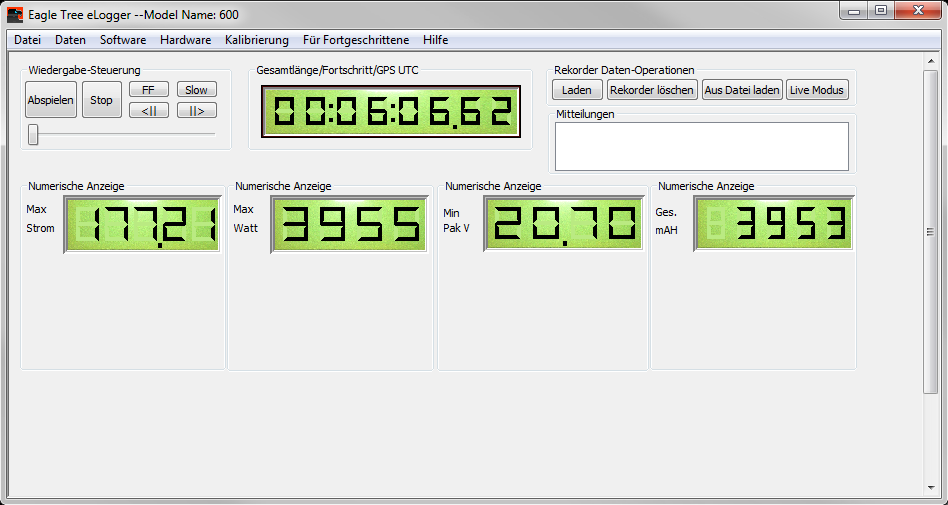Click the 'Ges. mAH' label text
The image size is (948, 505).
(666, 221)
